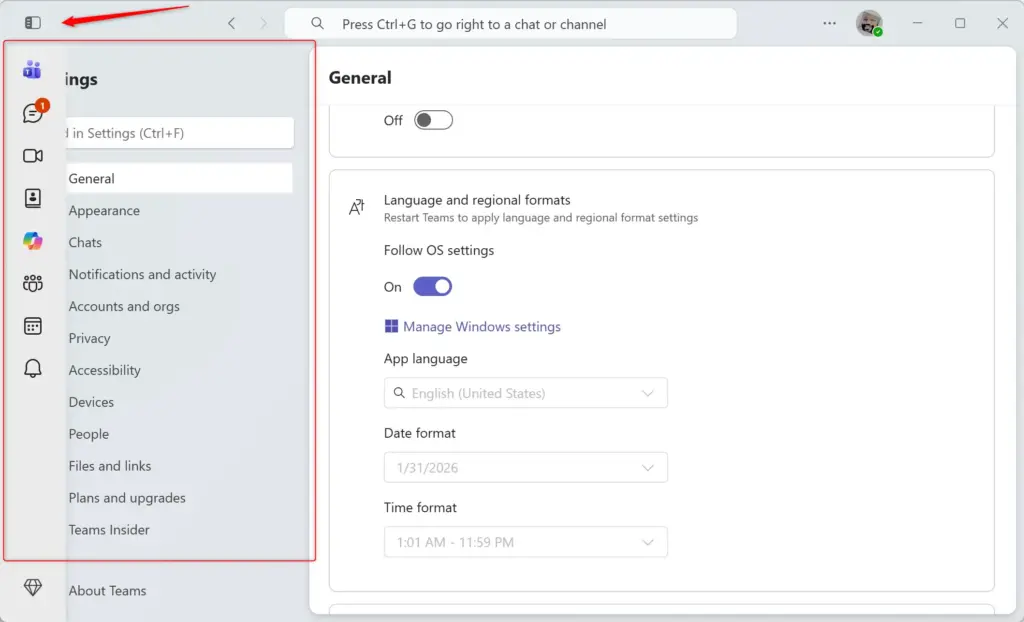This screenshot has height=622, width=1024.
Task: Click the premium diamond icon
Action: pos(33,587)
